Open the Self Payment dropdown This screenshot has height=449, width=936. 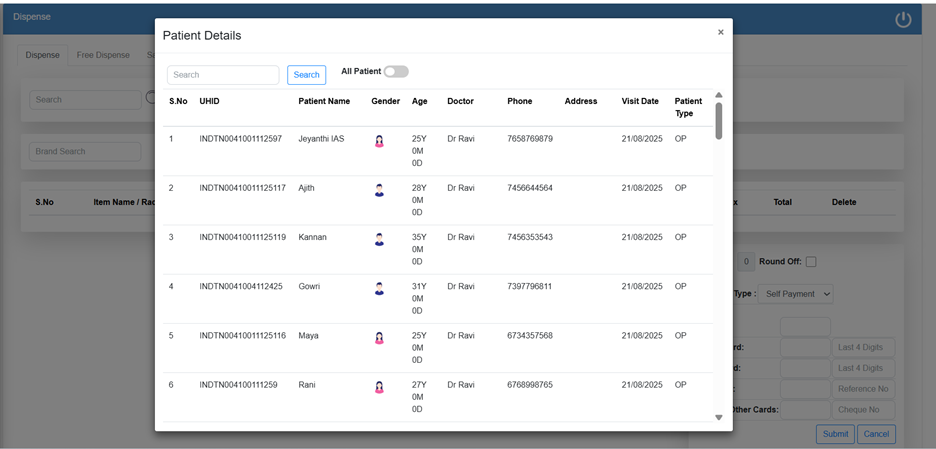click(797, 294)
